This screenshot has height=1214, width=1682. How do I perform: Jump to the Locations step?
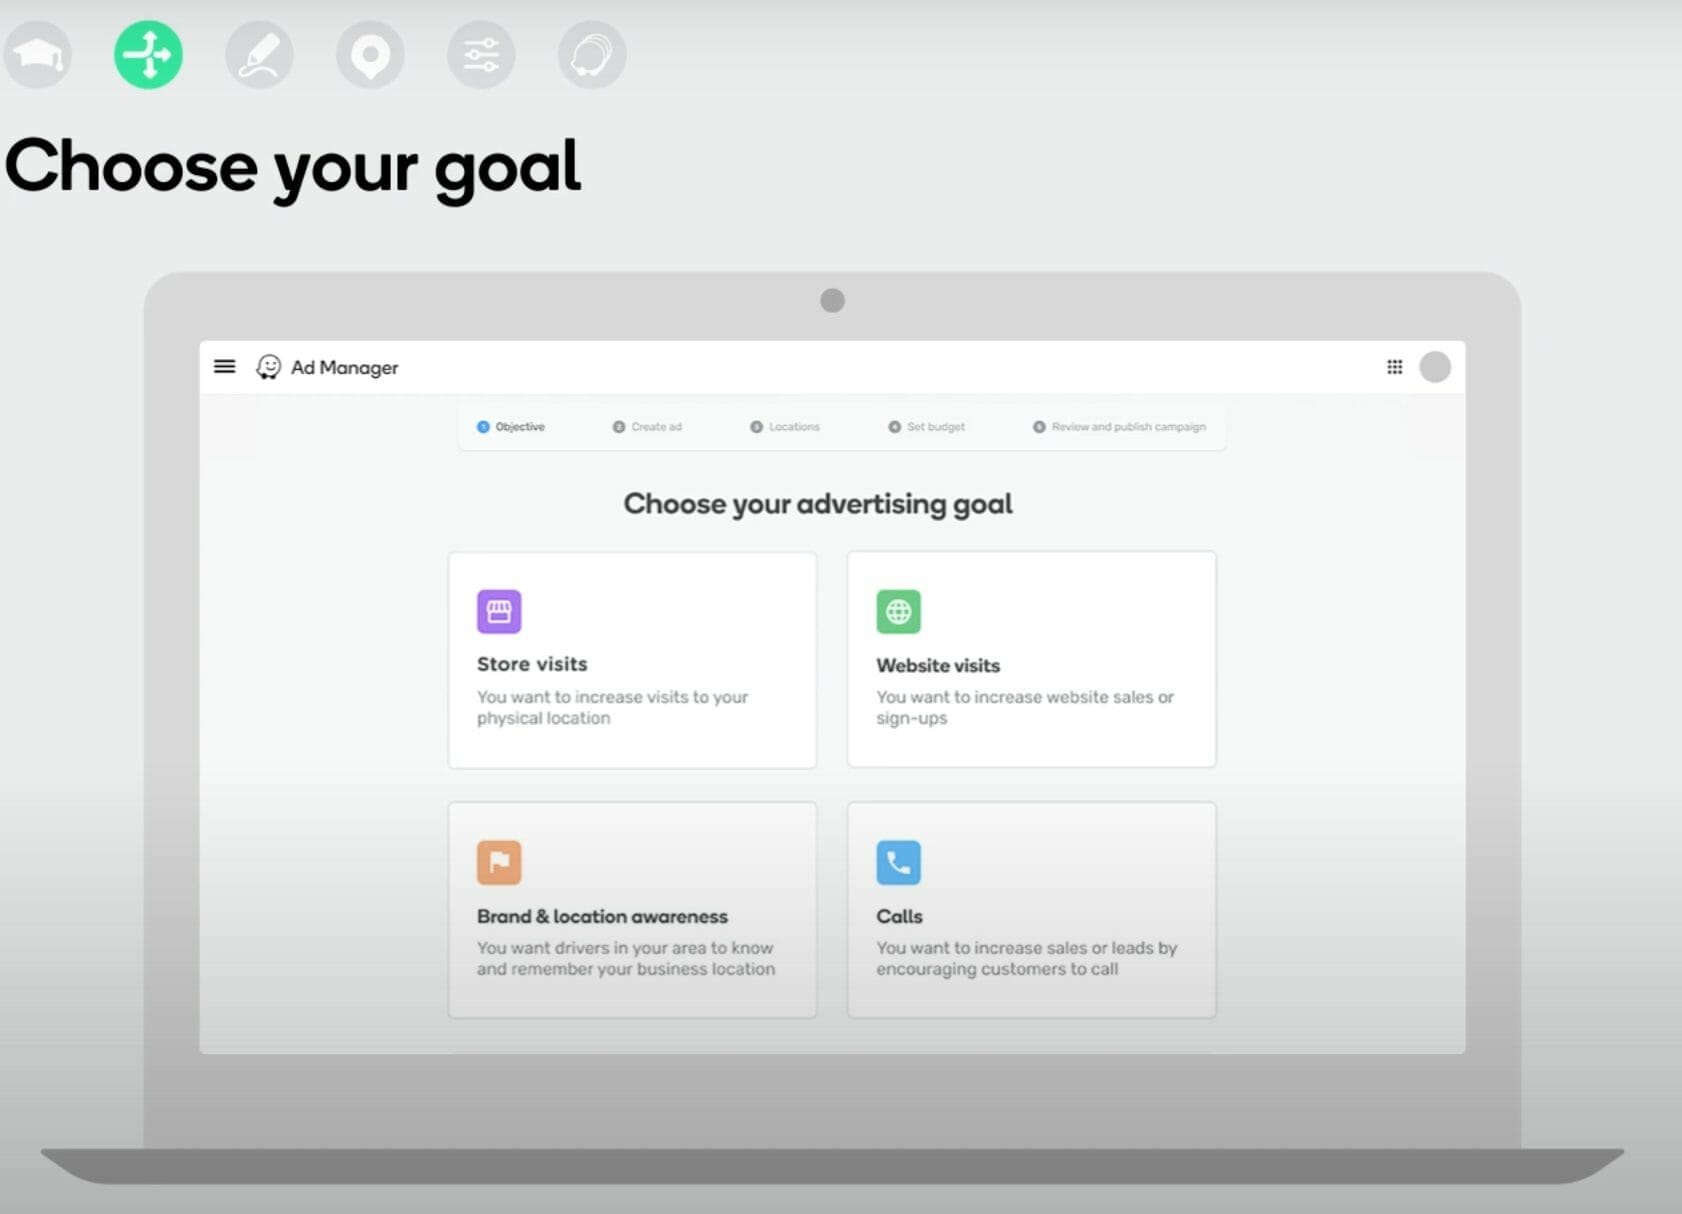[785, 427]
